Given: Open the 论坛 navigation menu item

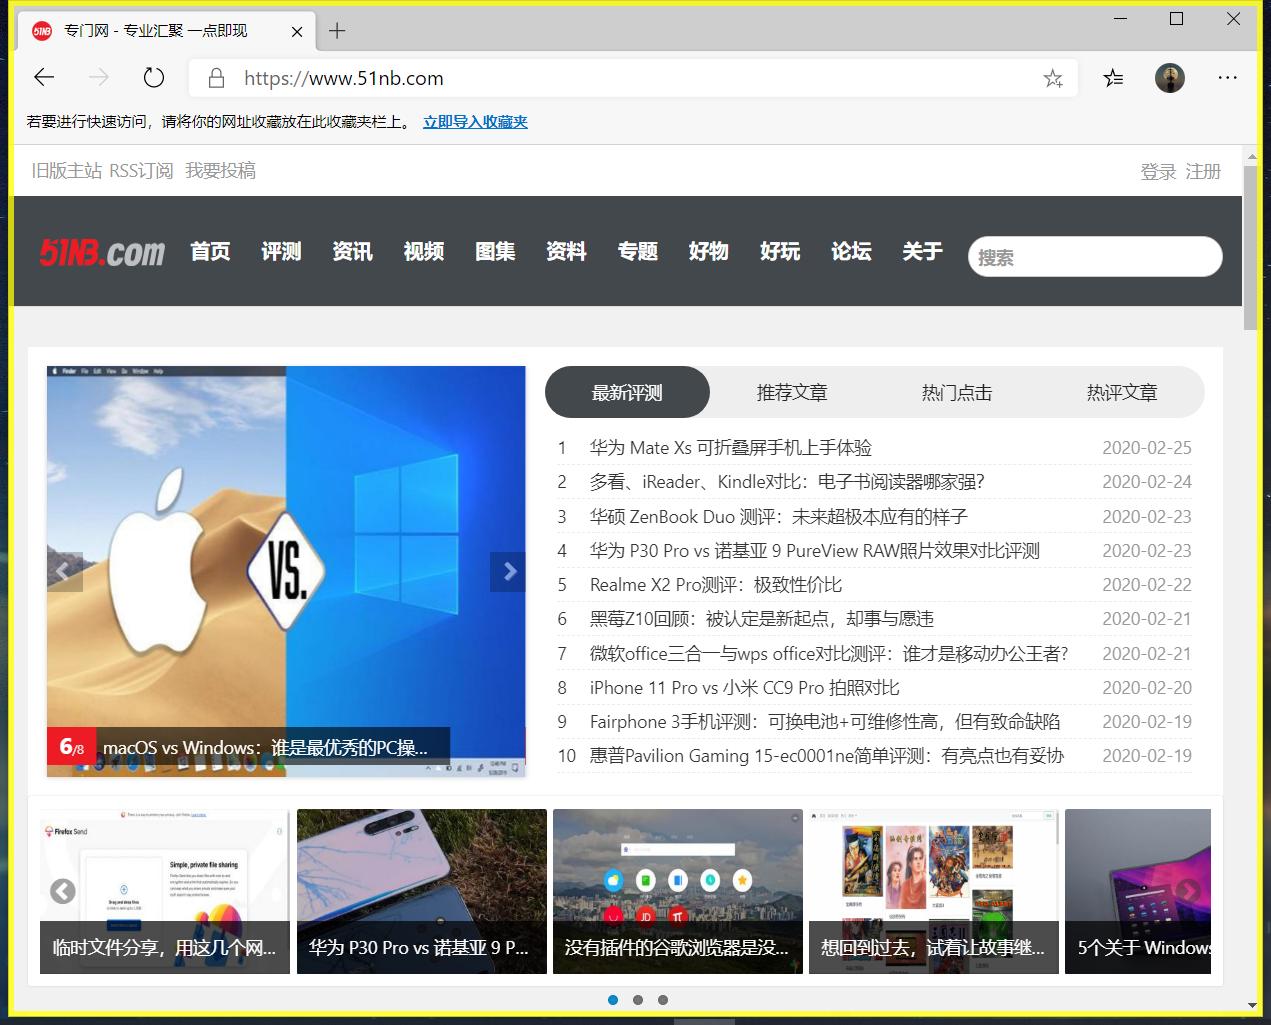Looking at the screenshot, I should 851,252.
